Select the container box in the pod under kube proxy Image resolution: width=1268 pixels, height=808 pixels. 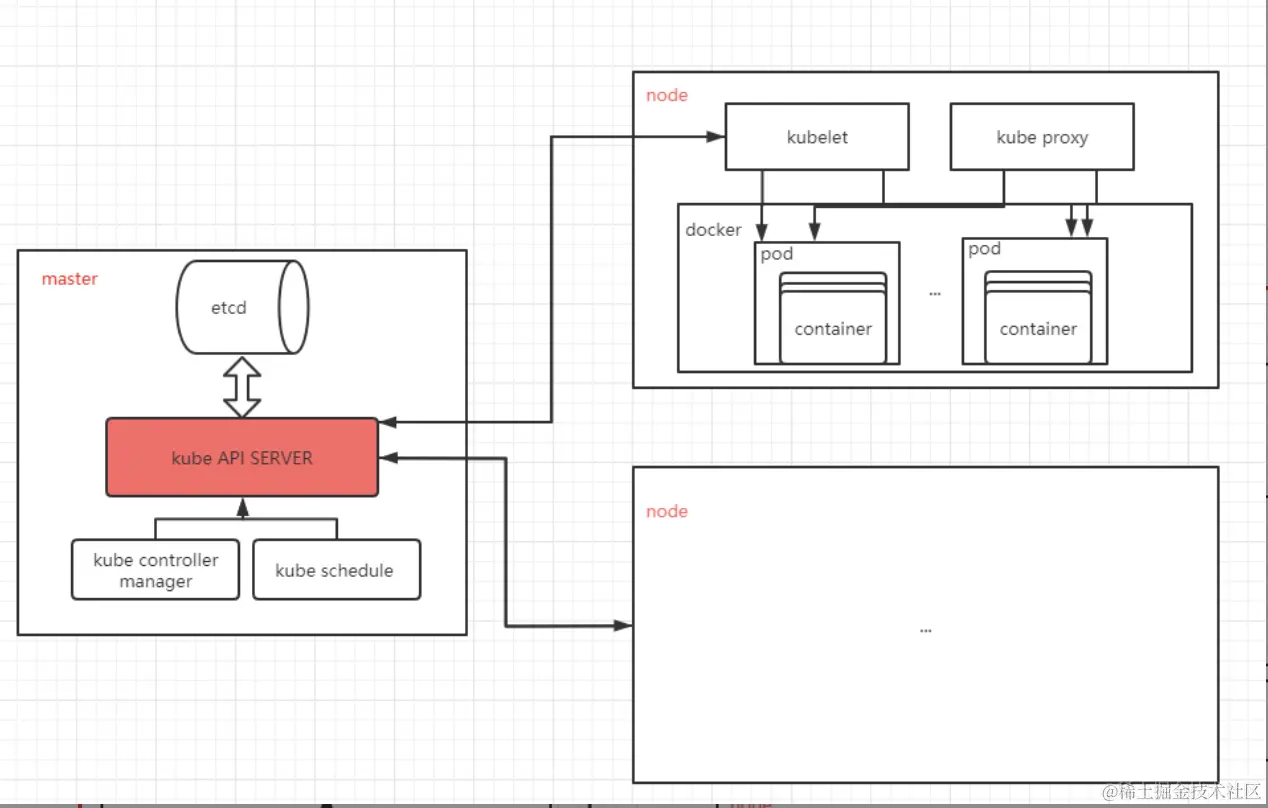coord(1038,328)
